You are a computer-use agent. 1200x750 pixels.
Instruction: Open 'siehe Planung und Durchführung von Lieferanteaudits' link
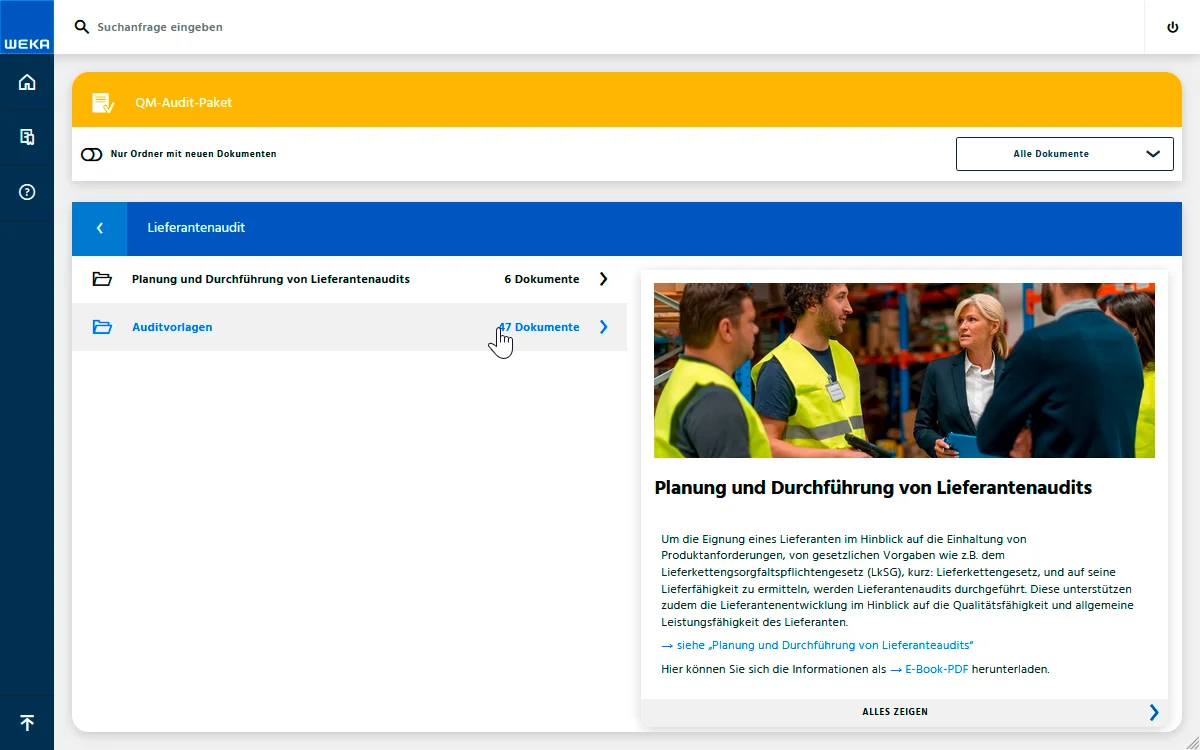[x=818, y=645]
